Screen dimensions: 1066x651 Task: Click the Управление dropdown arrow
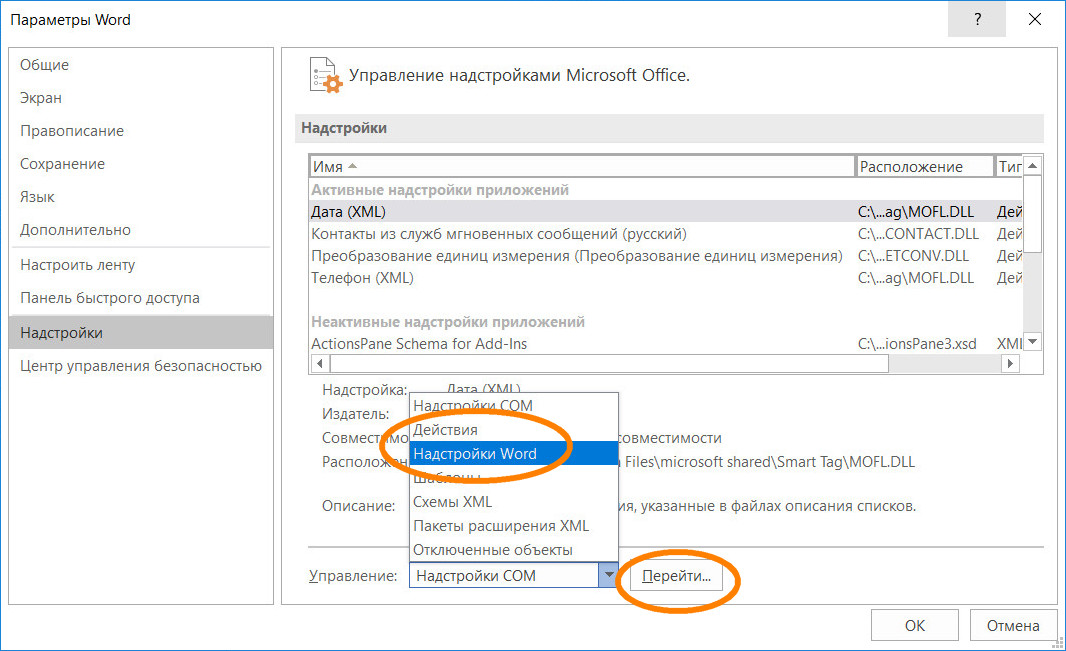coord(608,576)
